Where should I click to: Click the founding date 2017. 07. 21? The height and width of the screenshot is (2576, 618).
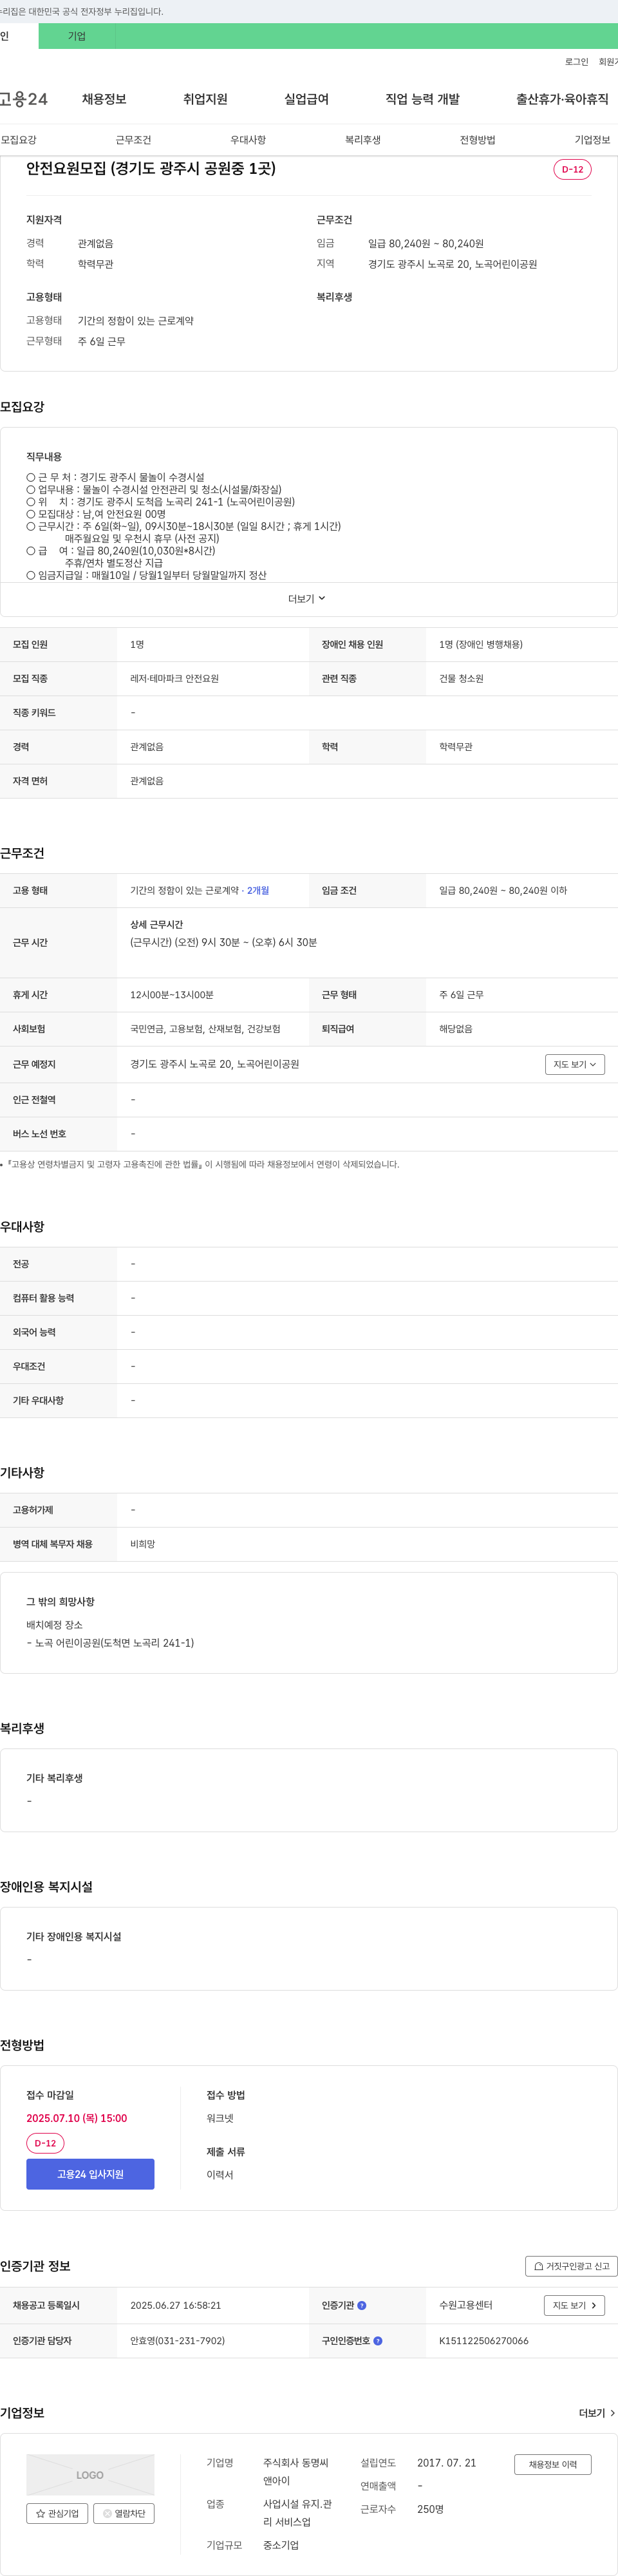(447, 2463)
